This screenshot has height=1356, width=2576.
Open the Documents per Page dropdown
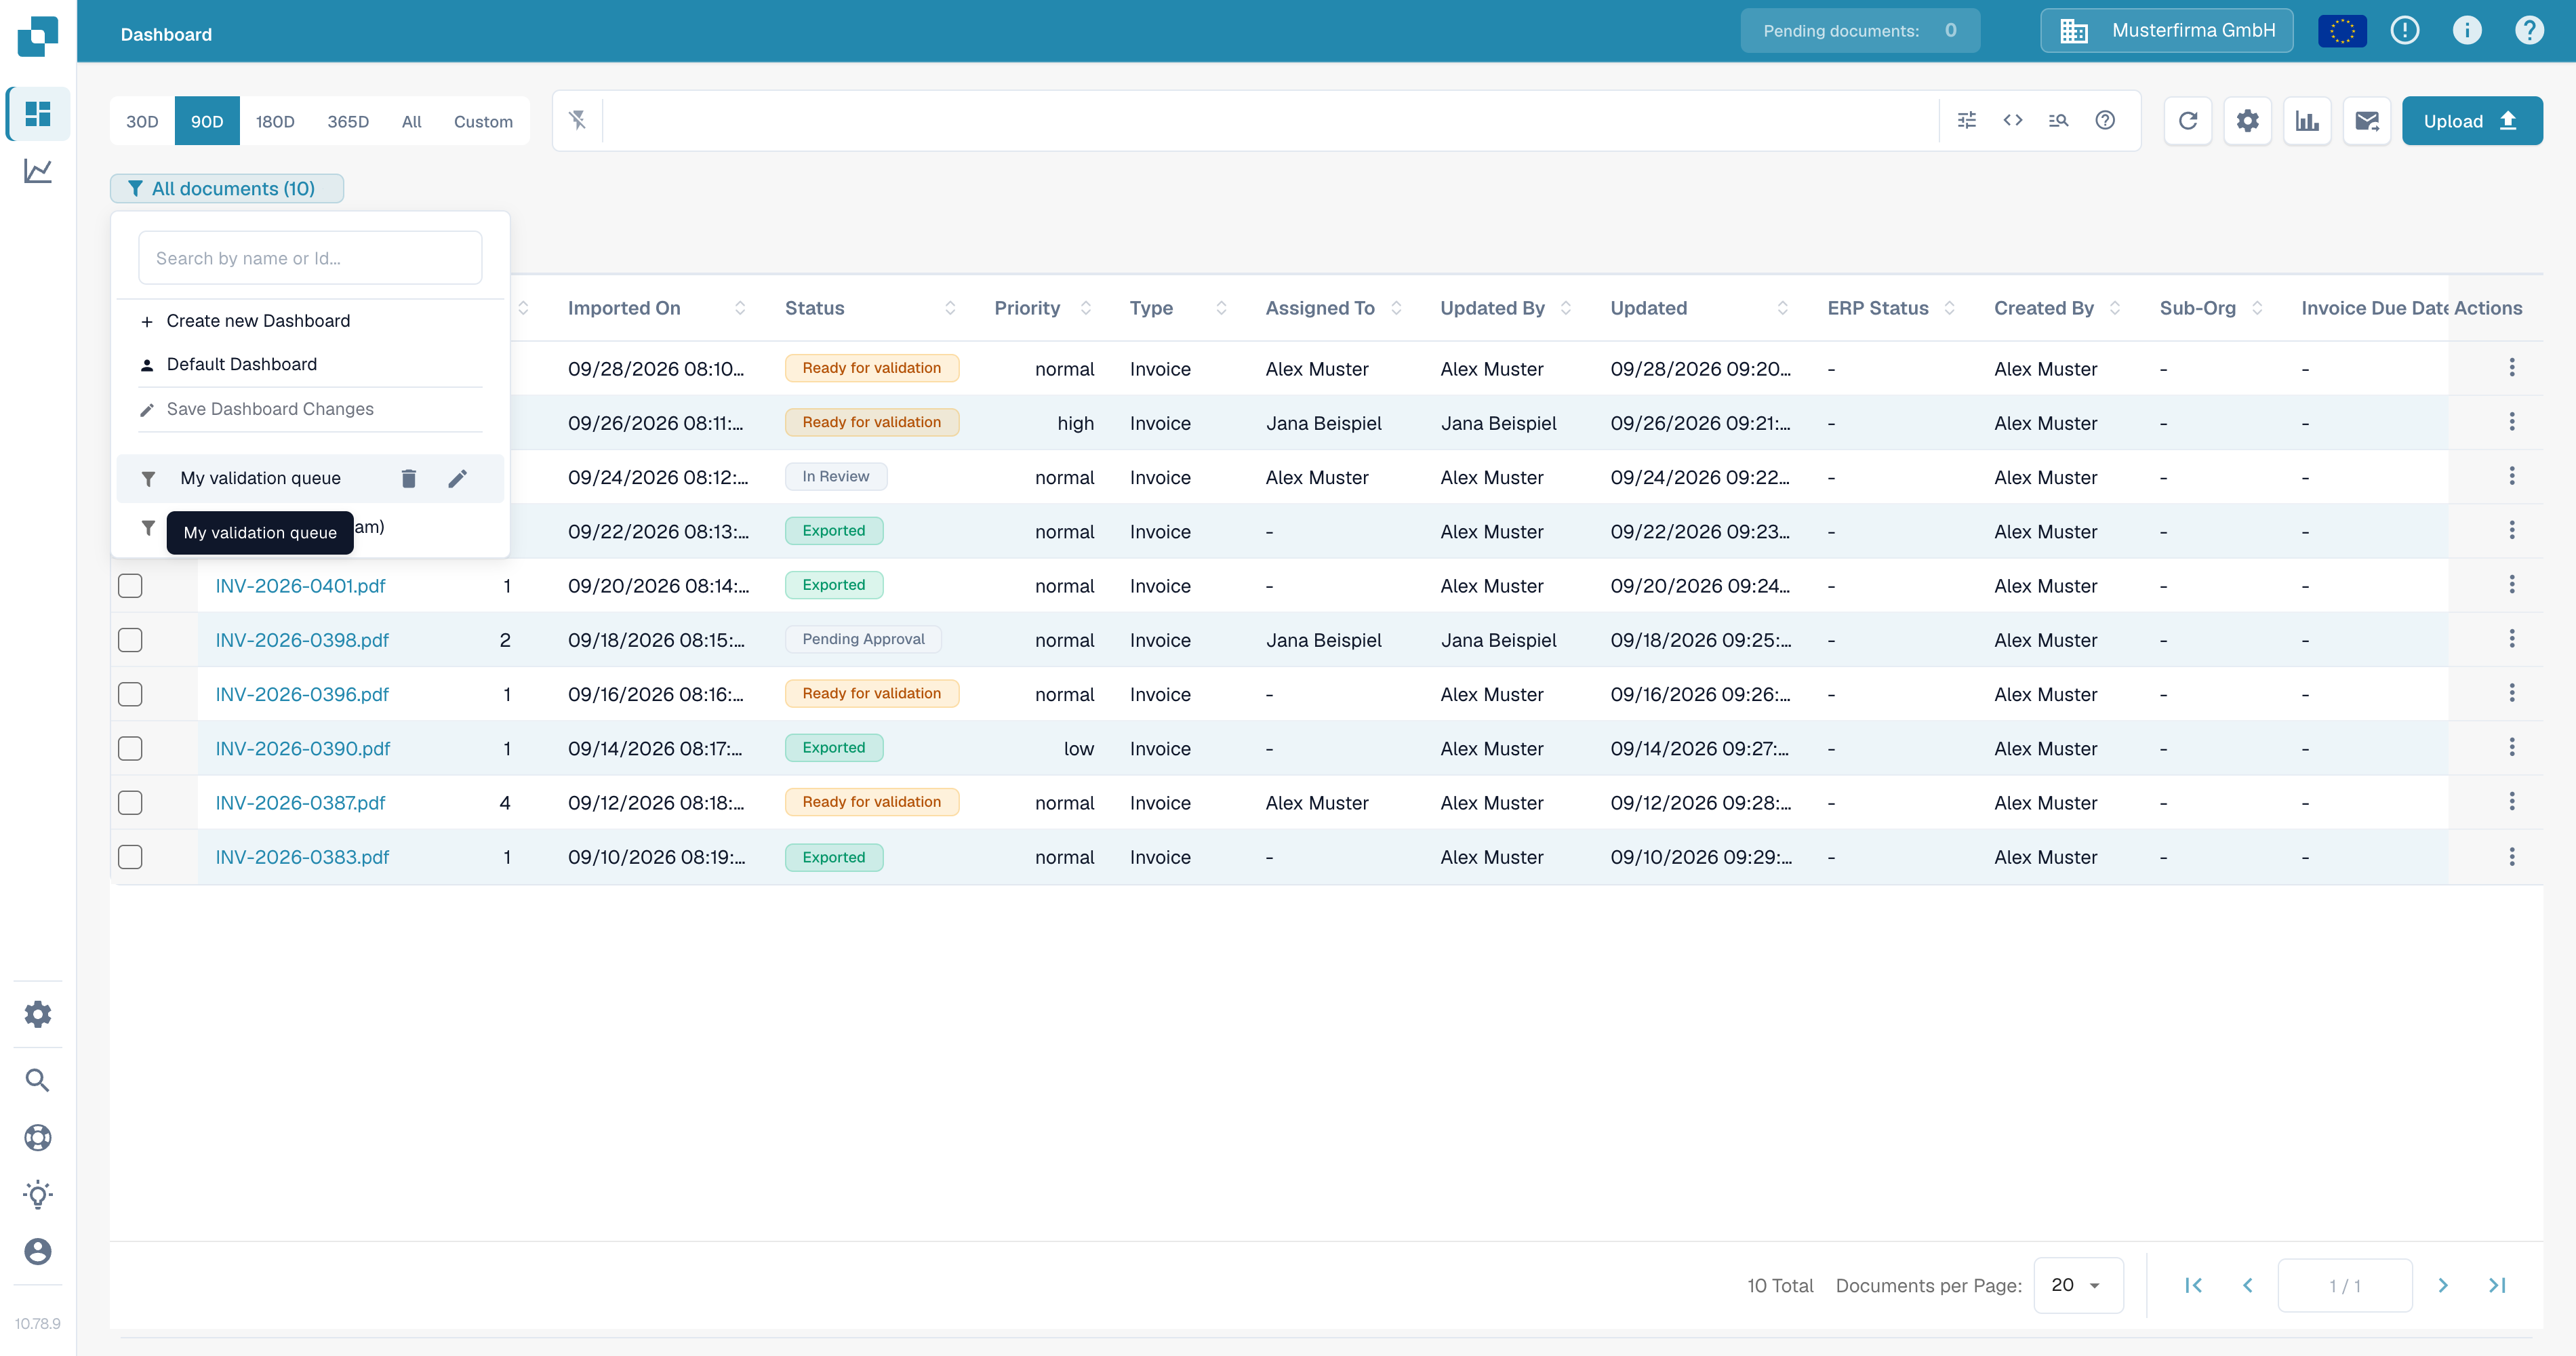[x=2078, y=1285]
